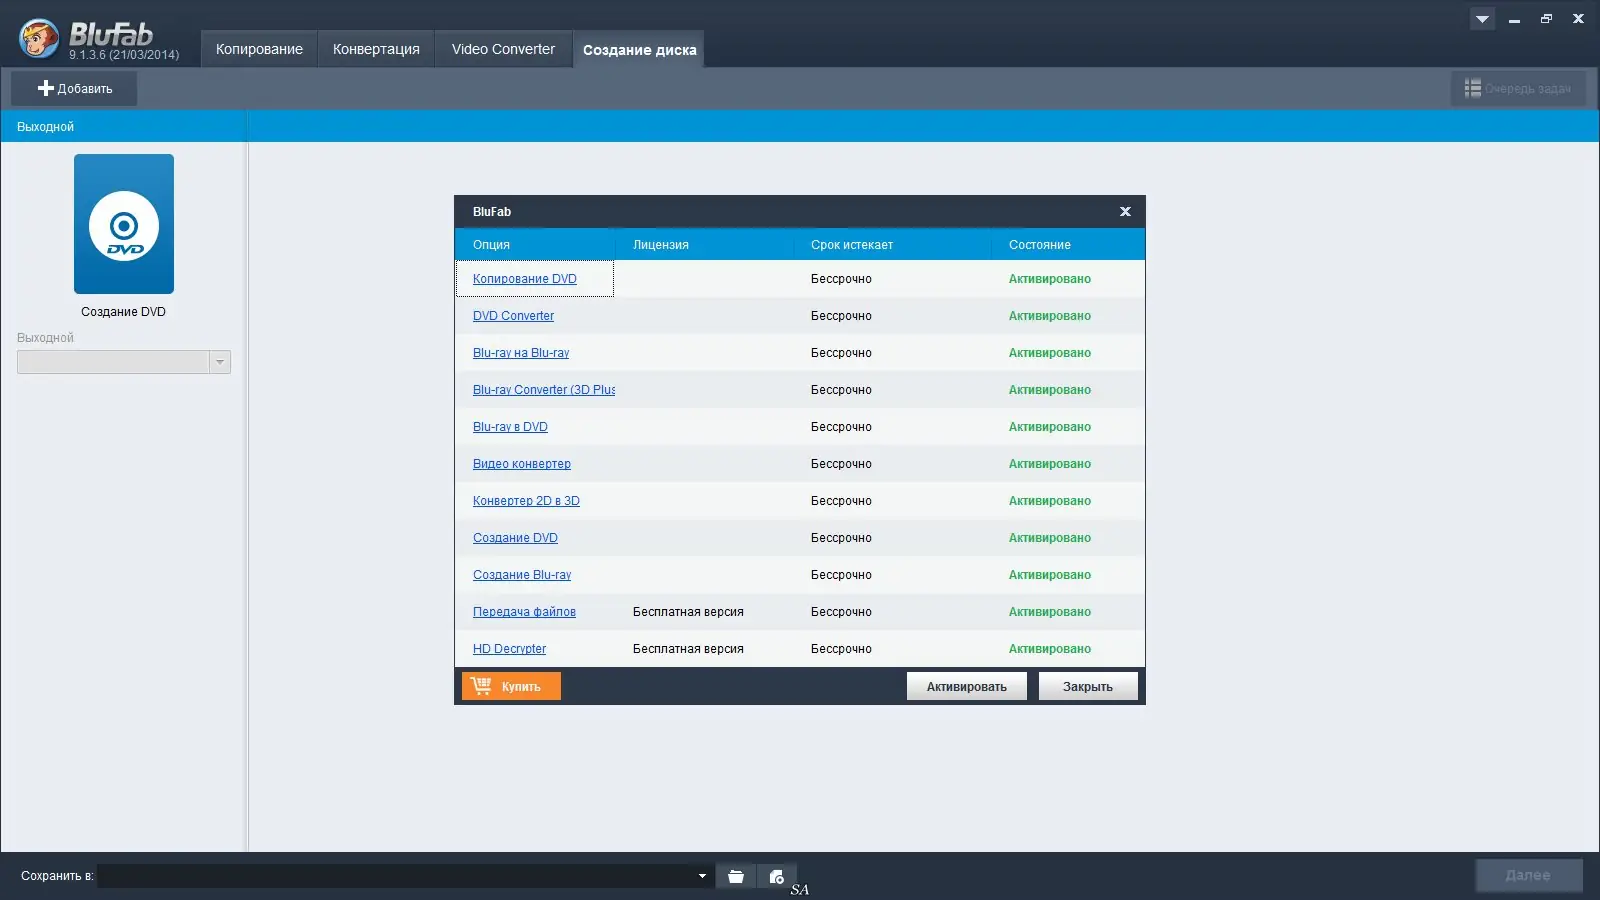
Task: Click the Опция column header
Action: 535,245
